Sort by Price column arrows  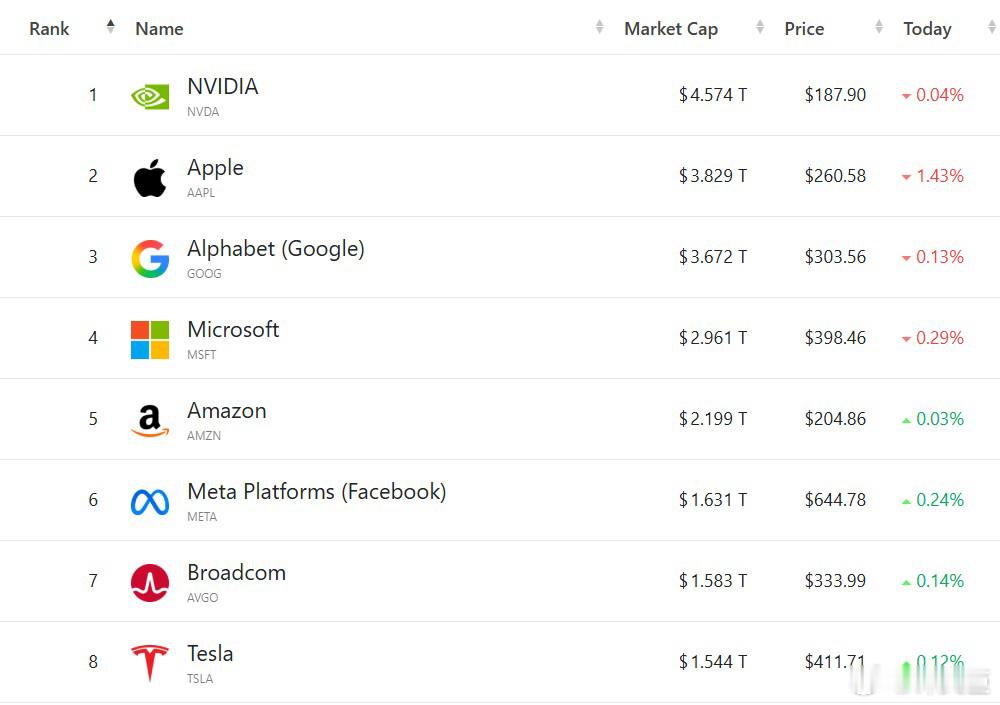[879, 27]
